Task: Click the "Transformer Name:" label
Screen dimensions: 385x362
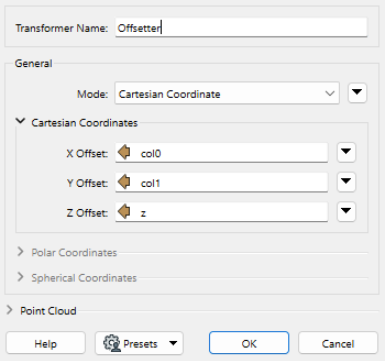Action: 62,28
